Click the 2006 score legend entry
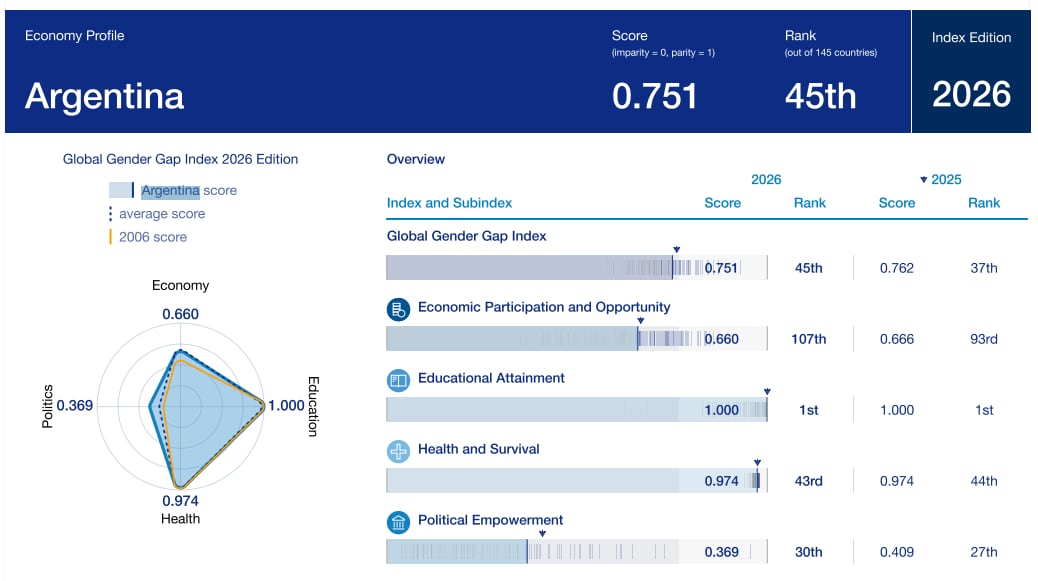 tap(148, 237)
